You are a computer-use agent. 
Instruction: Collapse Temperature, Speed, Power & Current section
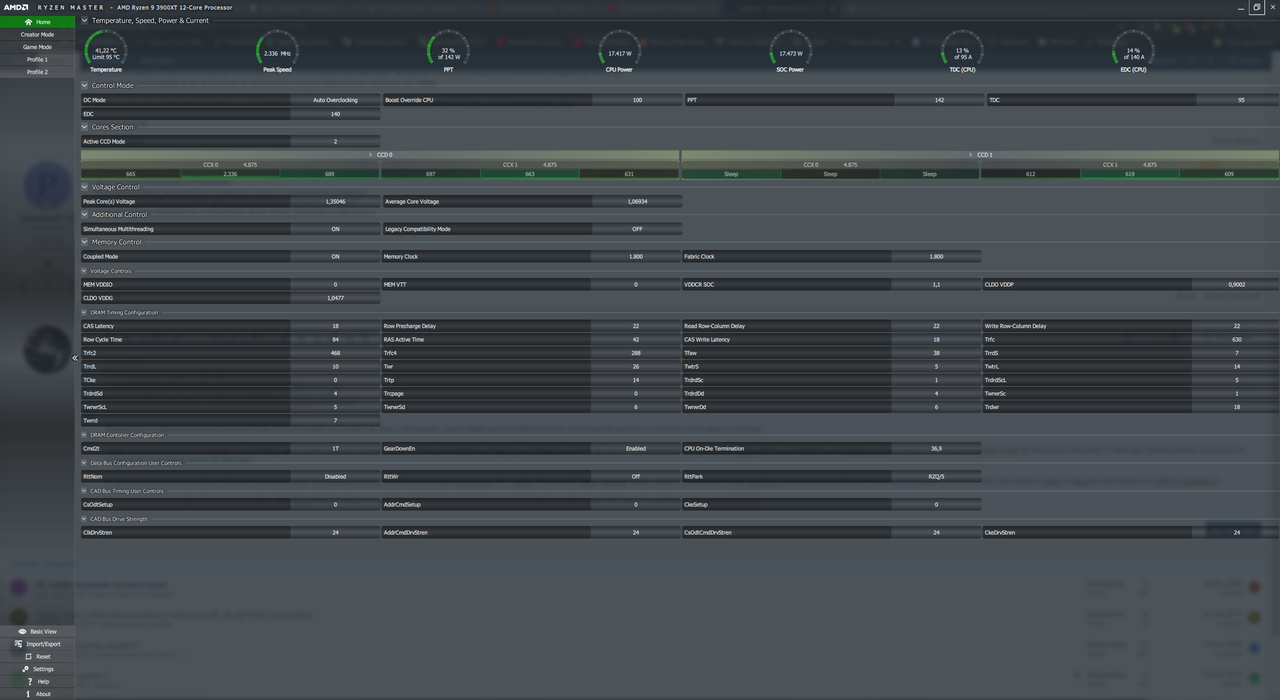pyautogui.click(x=84, y=20)
